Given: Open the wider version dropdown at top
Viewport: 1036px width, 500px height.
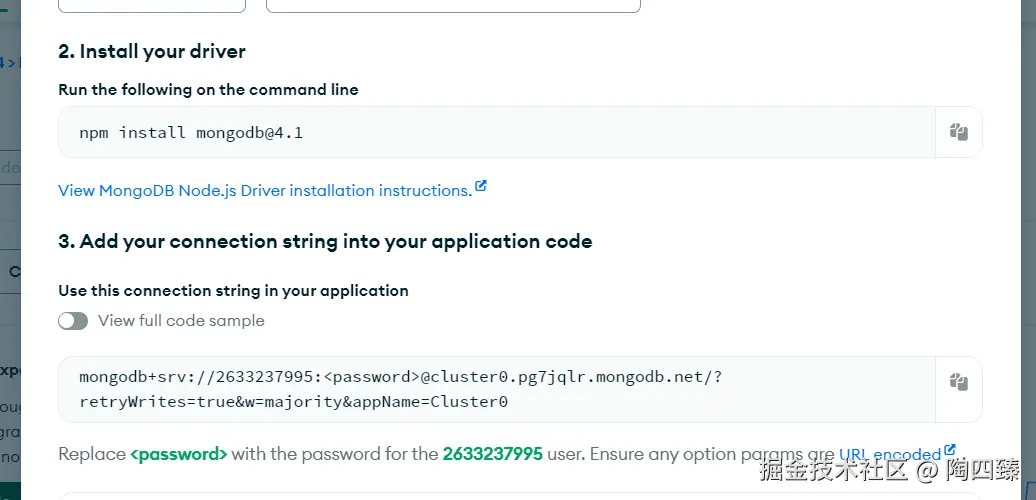Looking at the screenshot, I should (453, 5).
